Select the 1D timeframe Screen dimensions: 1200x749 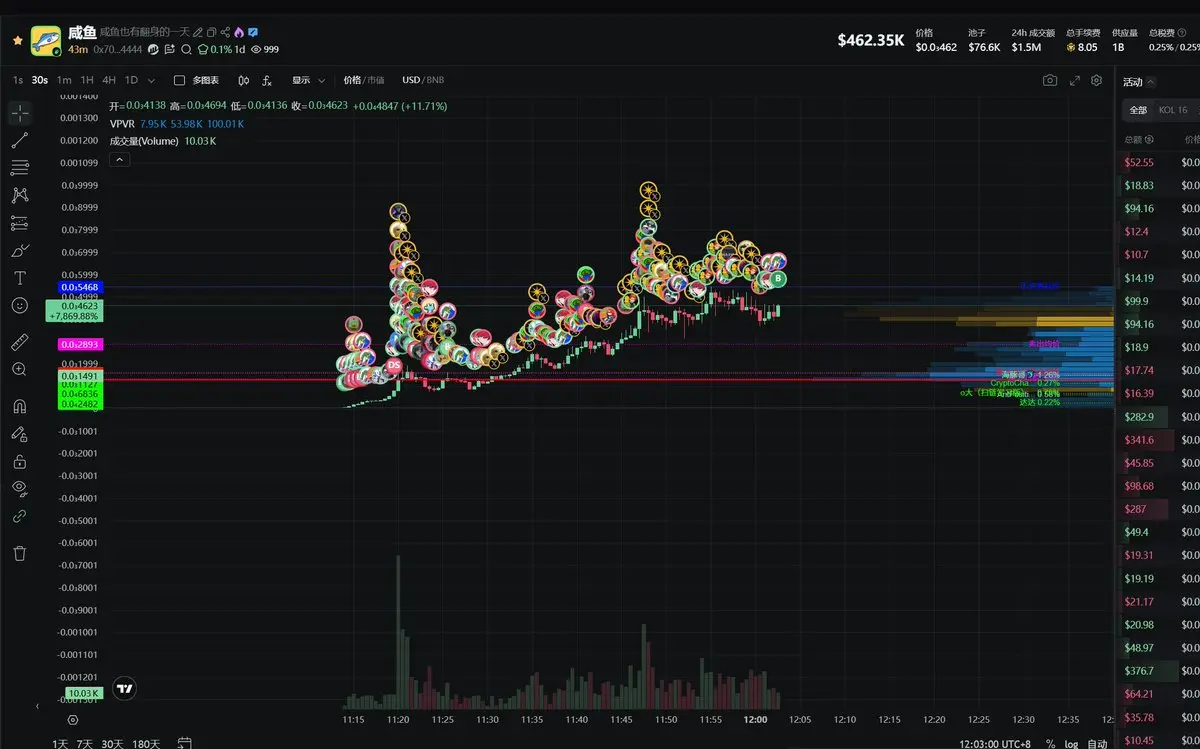coord(131,80)
